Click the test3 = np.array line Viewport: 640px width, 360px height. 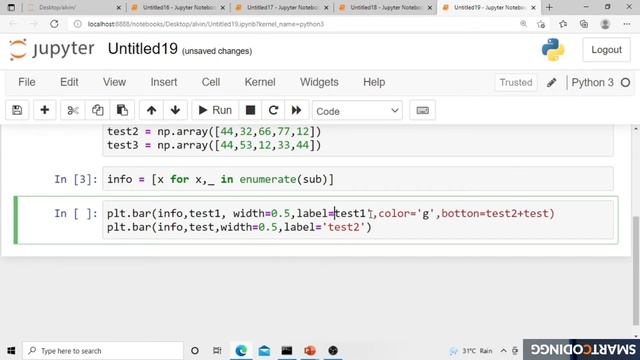[x=214, y=145]
